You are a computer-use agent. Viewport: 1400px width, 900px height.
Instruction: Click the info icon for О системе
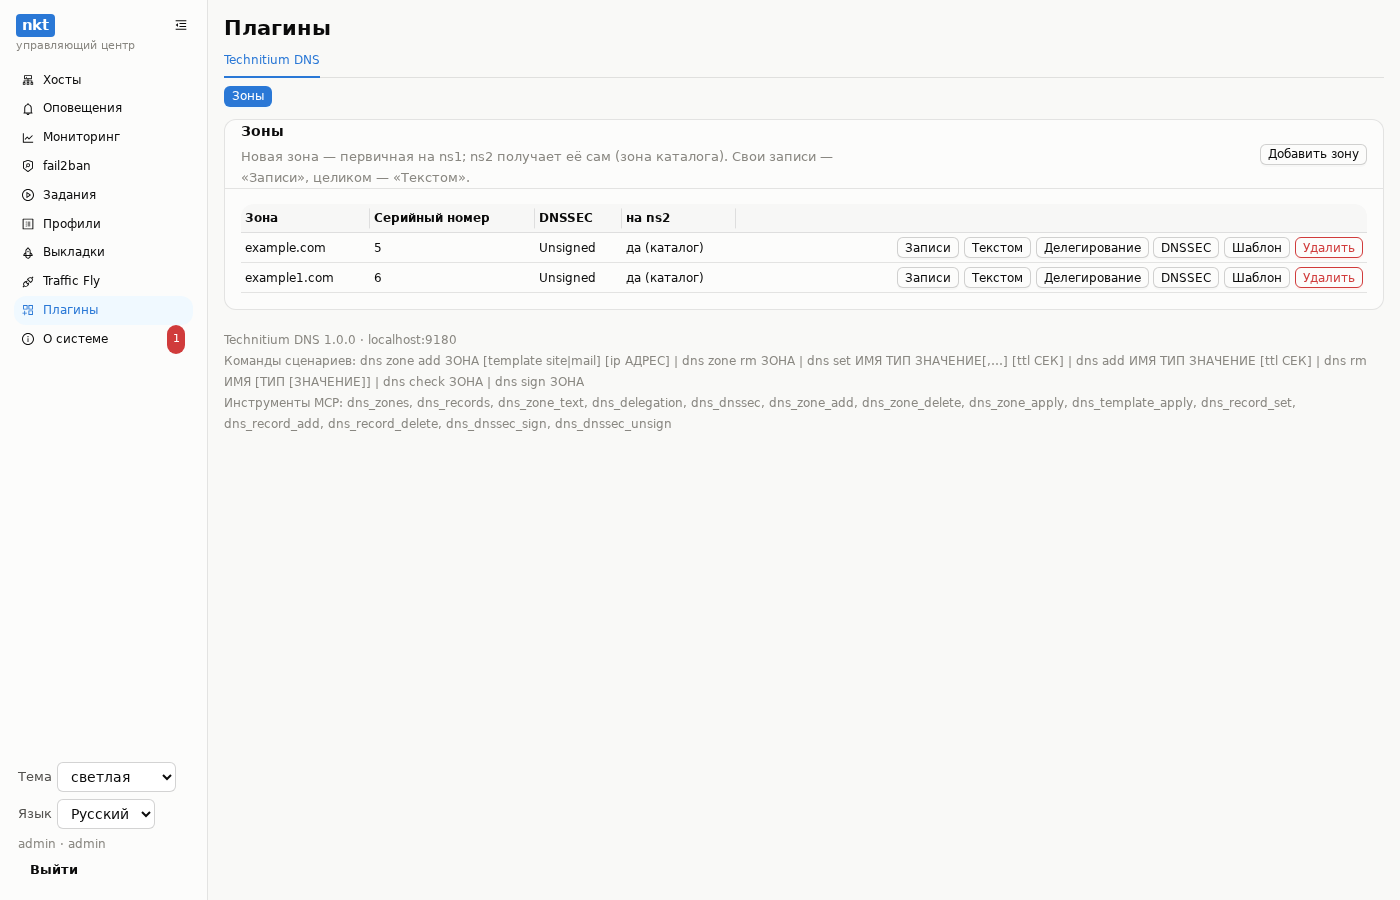coord(28,339)
